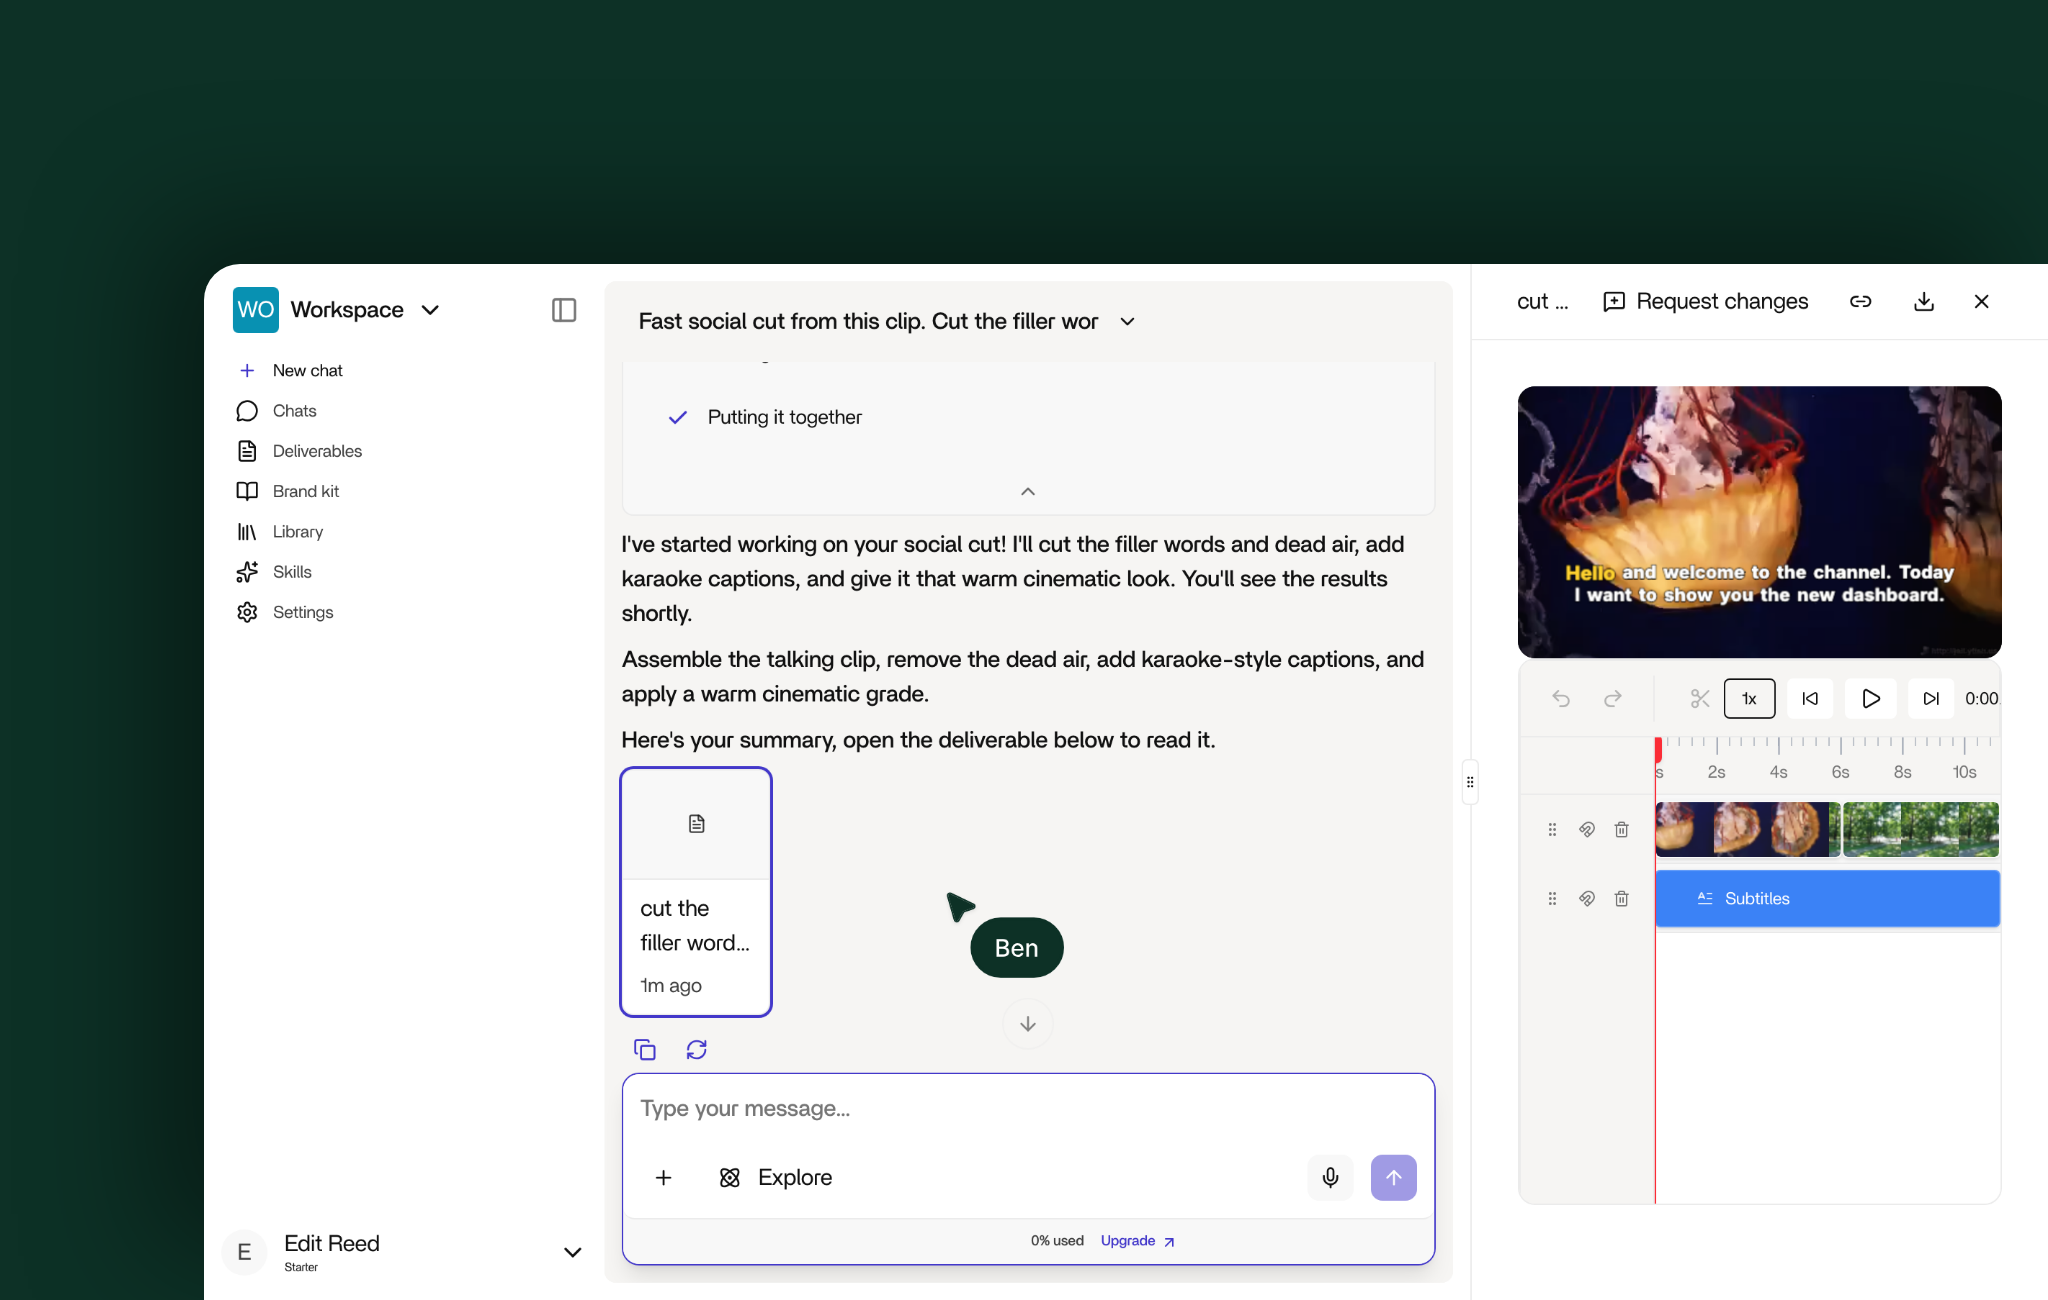Copy share link icon in preview header
The image size is (2048, 1300).
pos(1860,301)
